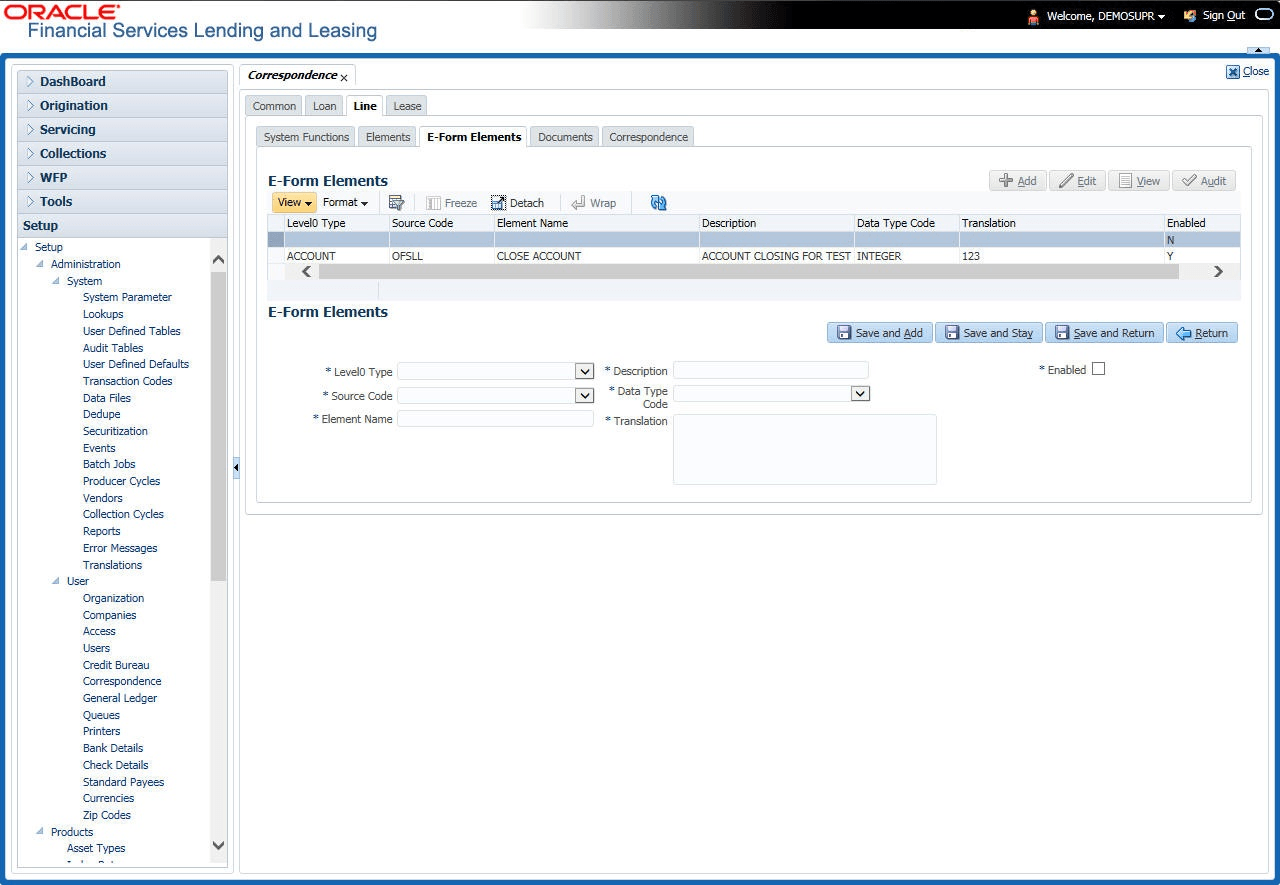The image size is (1280, 885).
Task: Collapse the Administration tree node
Action: [41, 264]
